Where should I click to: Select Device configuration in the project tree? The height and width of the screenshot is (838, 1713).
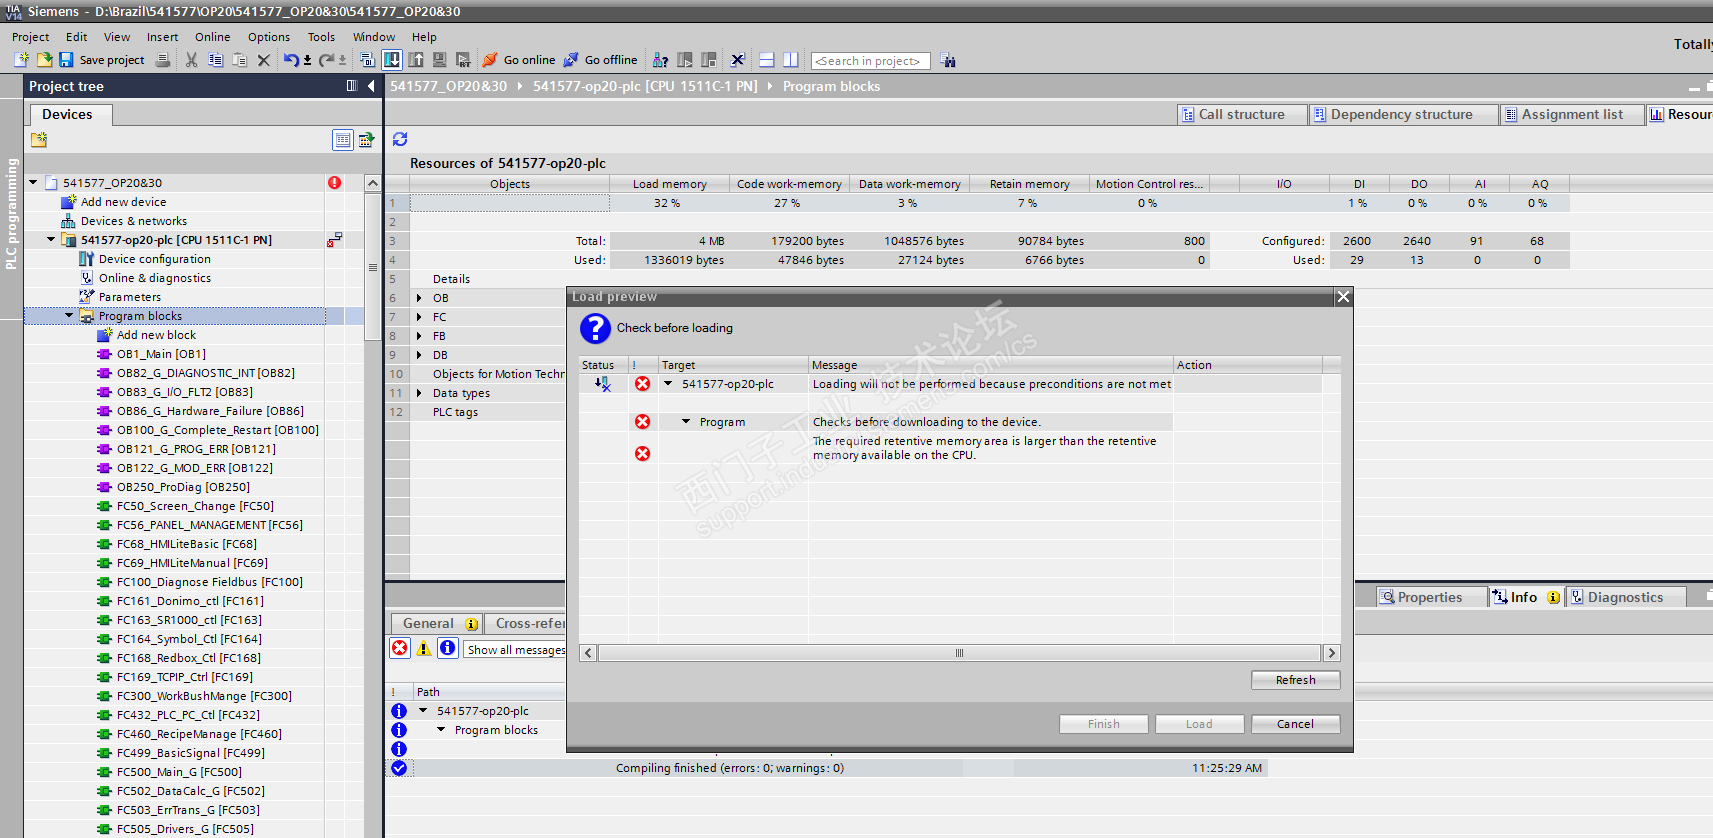coord(154,259)
